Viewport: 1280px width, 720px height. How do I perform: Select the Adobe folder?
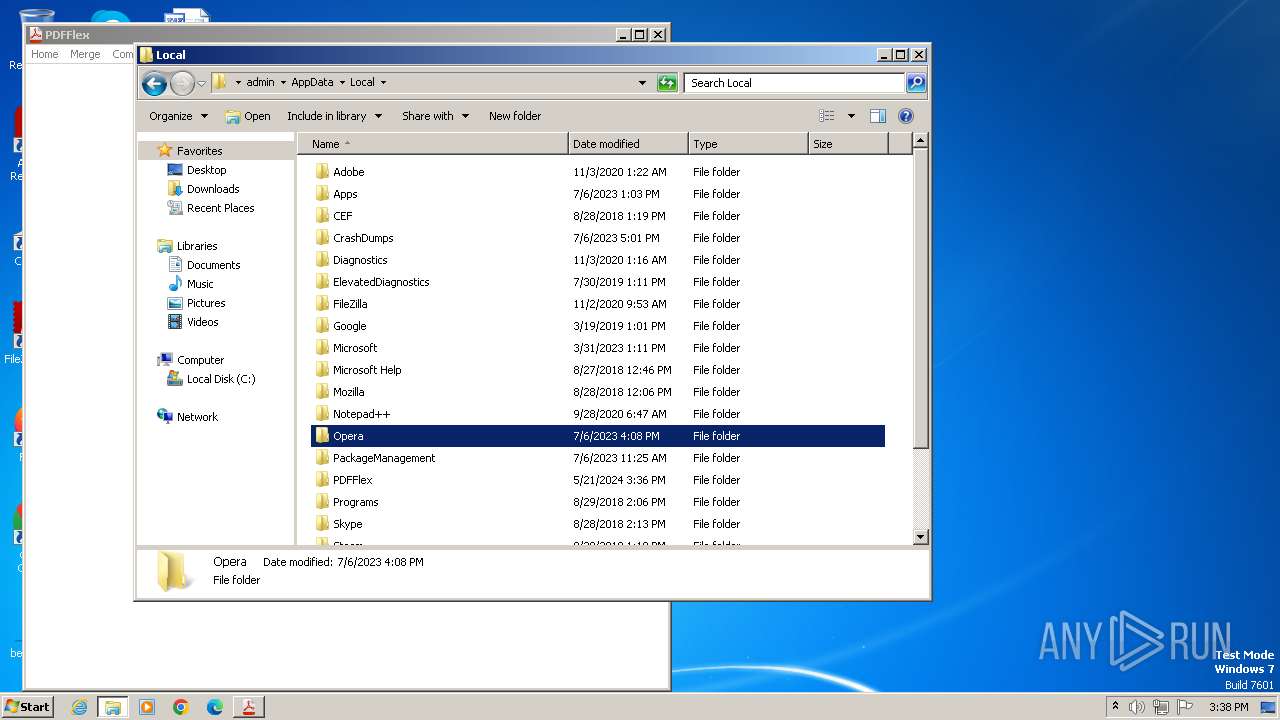pos(348,172)
